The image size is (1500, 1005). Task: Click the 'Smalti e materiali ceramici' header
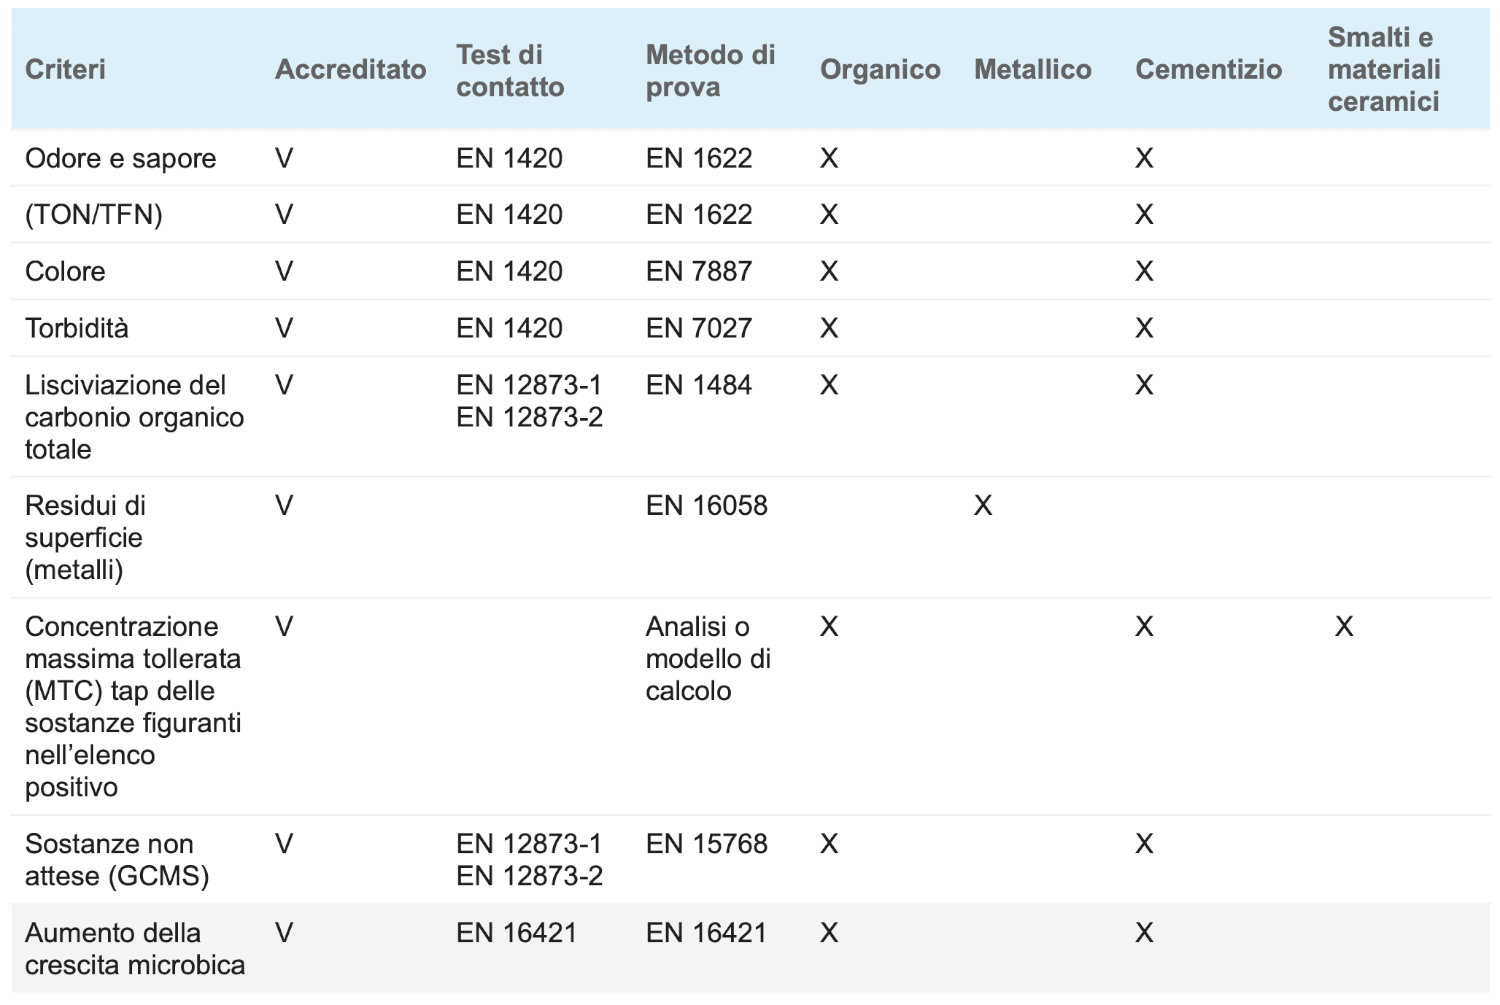(x=1383, y=69)
